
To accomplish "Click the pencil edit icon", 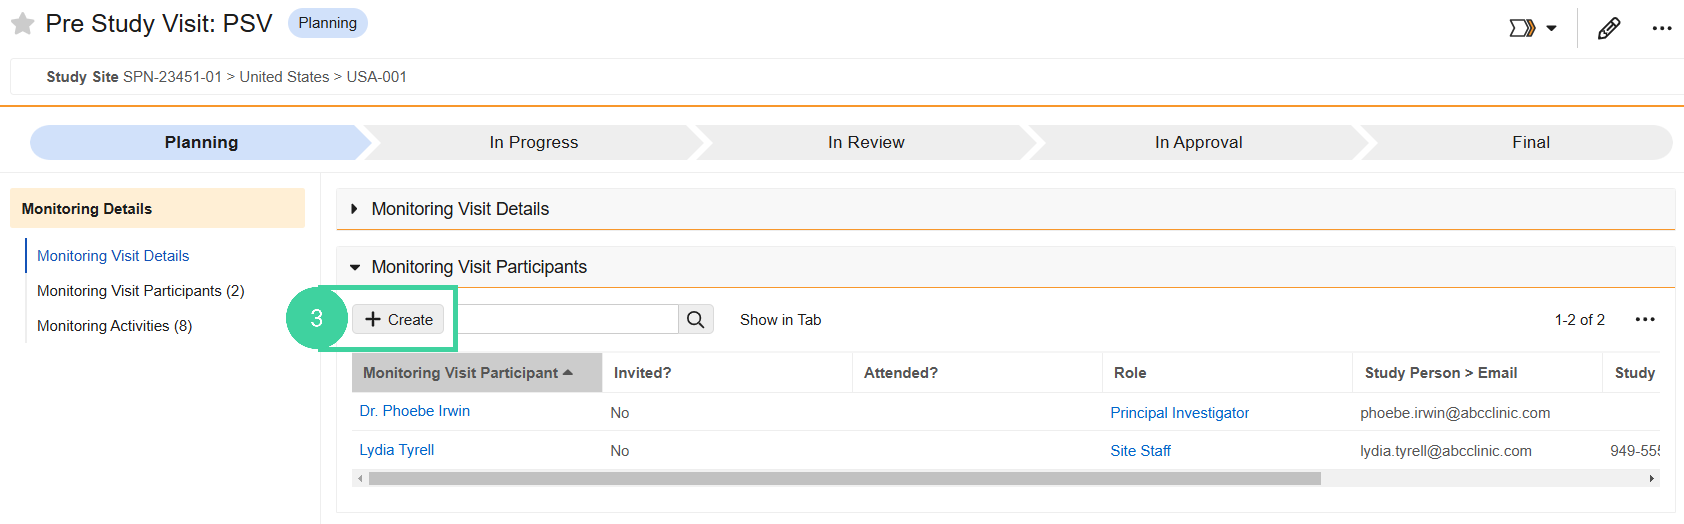I will (x=1609, y=28).
